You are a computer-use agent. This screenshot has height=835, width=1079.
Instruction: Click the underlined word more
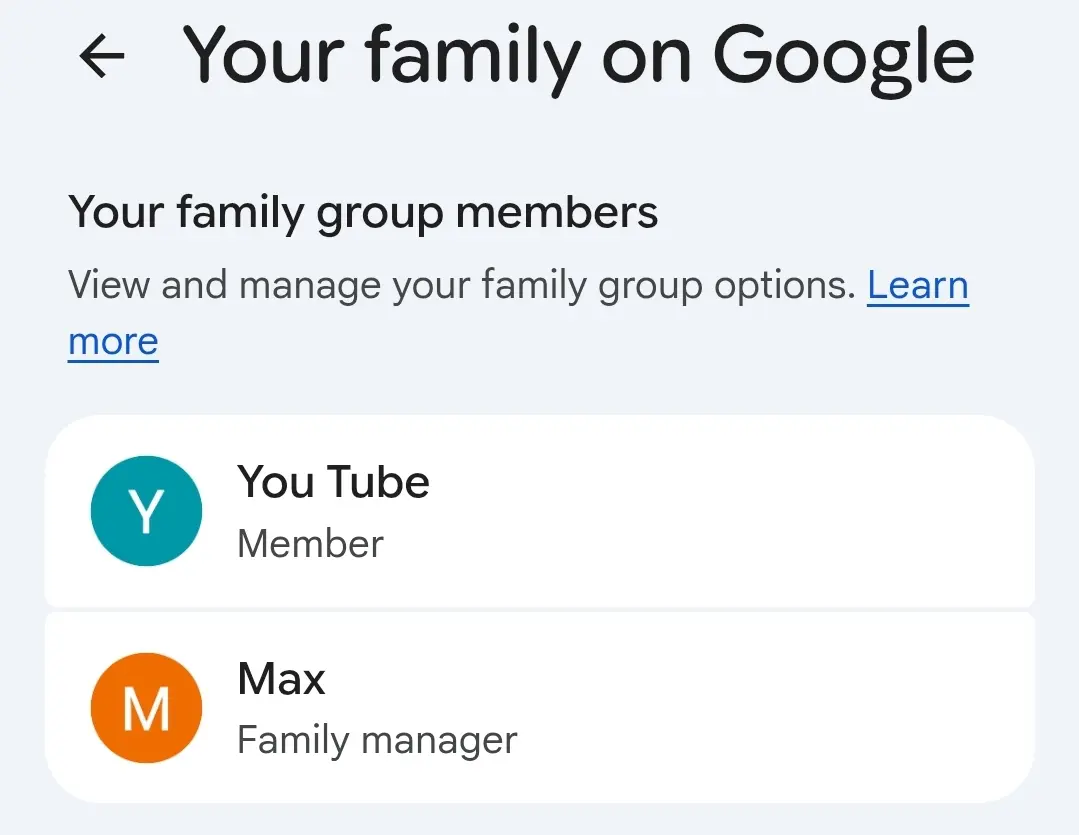[x=114, y=342]
